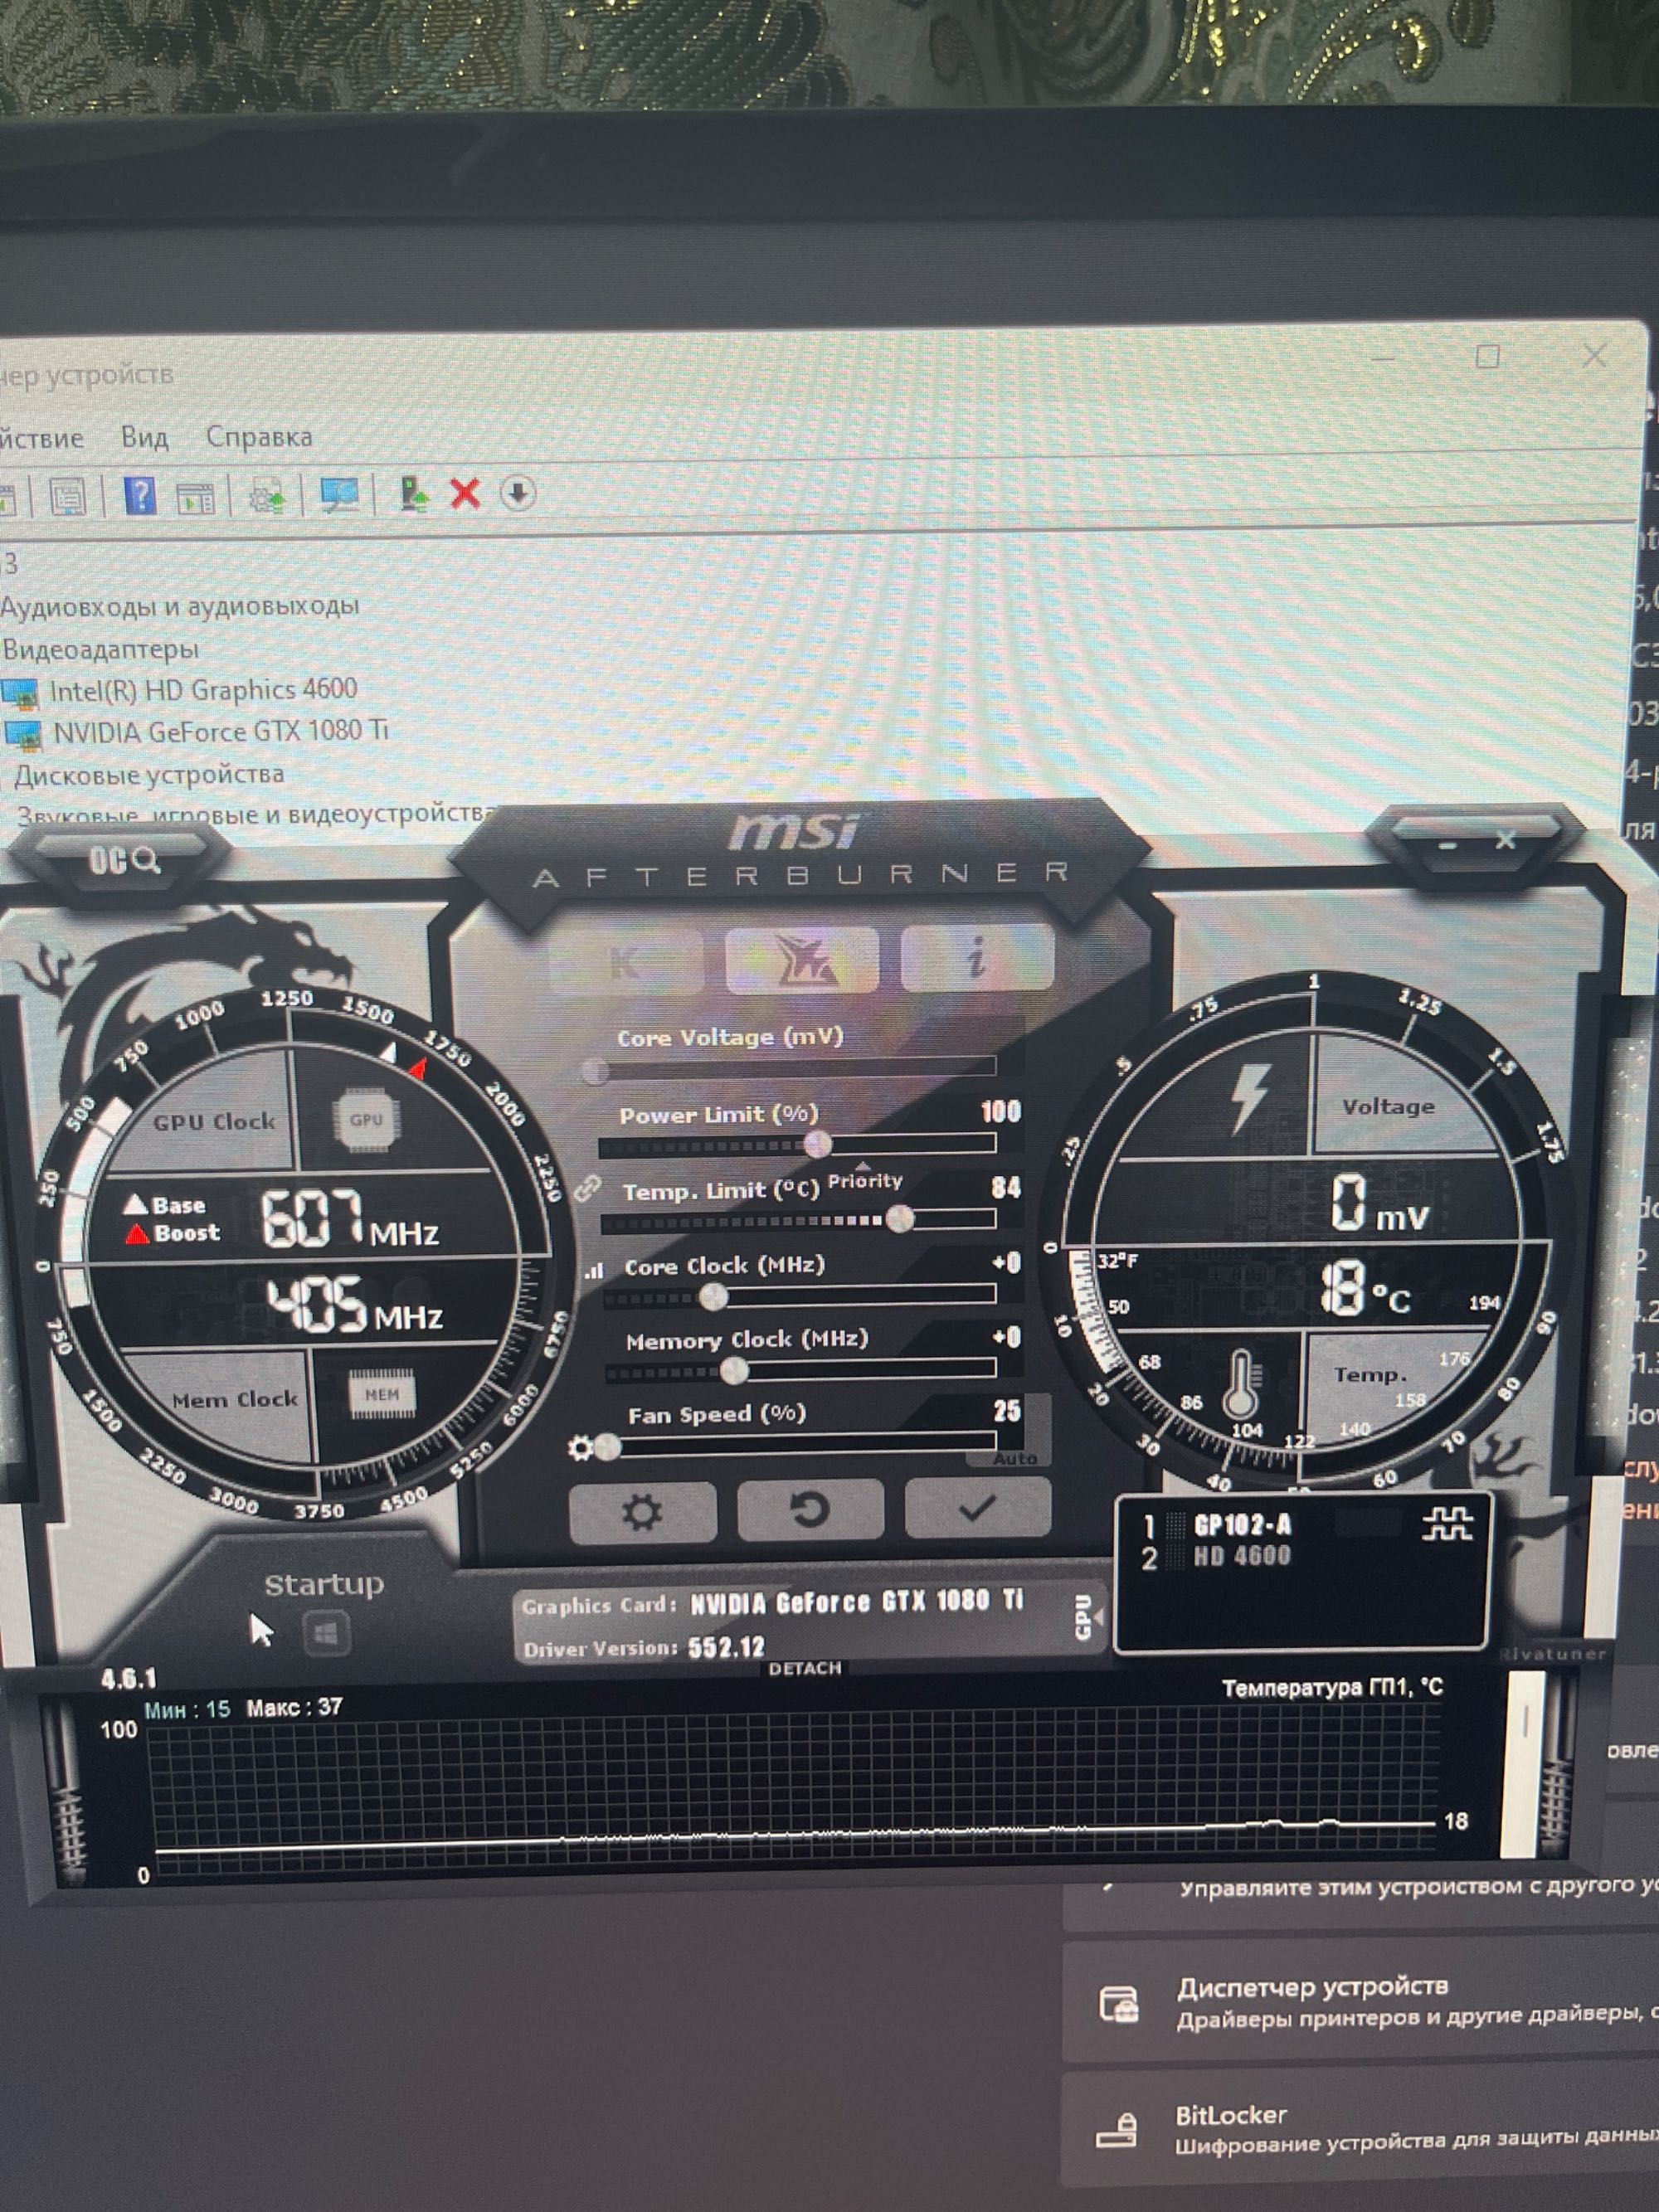Click the down-arrow disable device toolbar icon
The image size is (1659, 2212).
pos(518,492)
